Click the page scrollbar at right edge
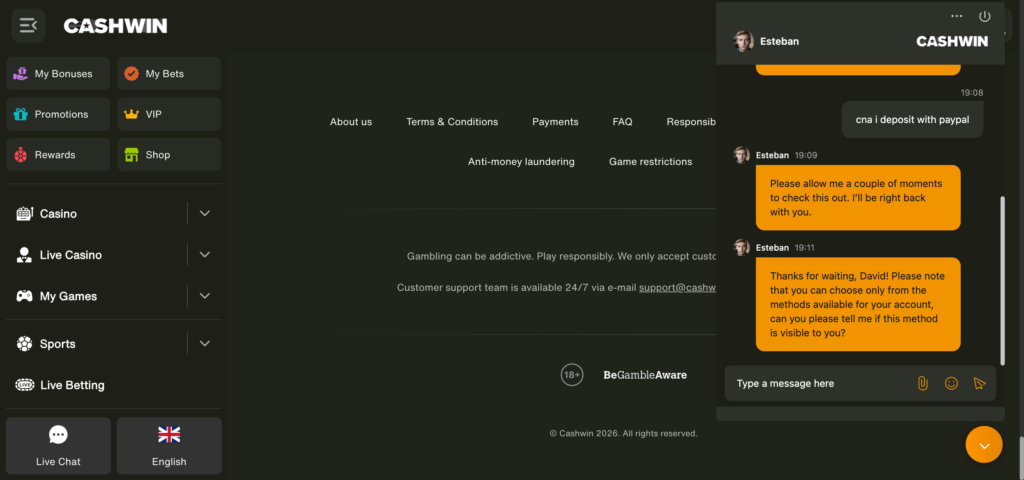This screenshot has width=1024, height=480. [x=1021, y=457]
